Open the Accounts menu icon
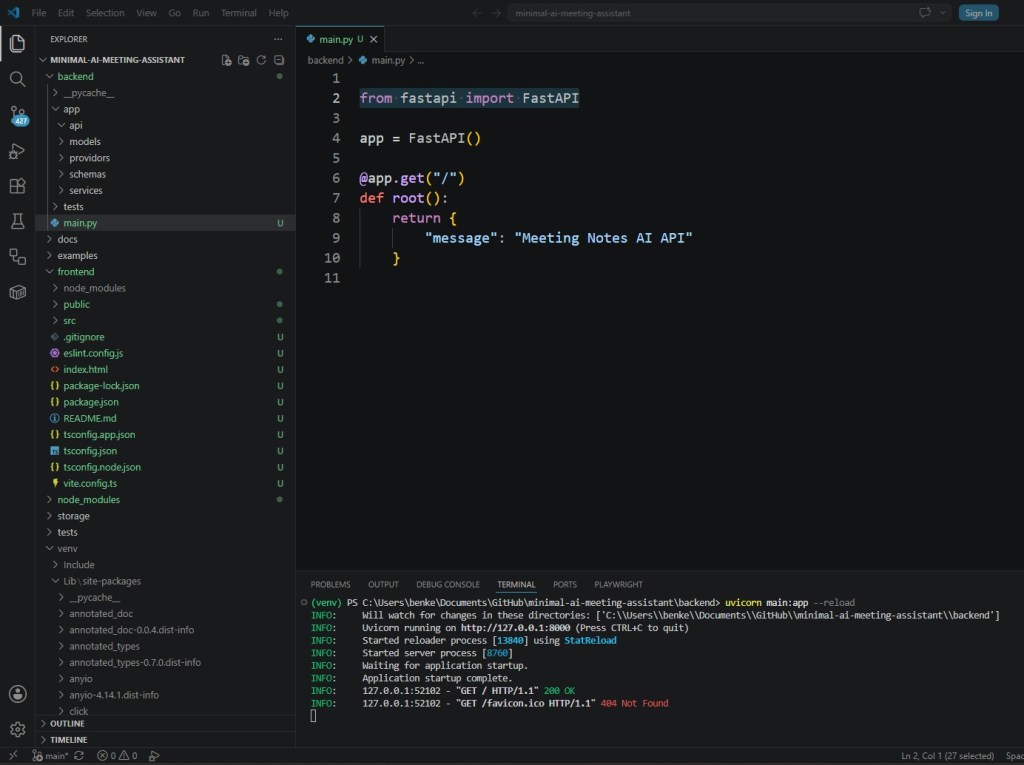Screen dimensions: 1024x765 tap(18, 694)
